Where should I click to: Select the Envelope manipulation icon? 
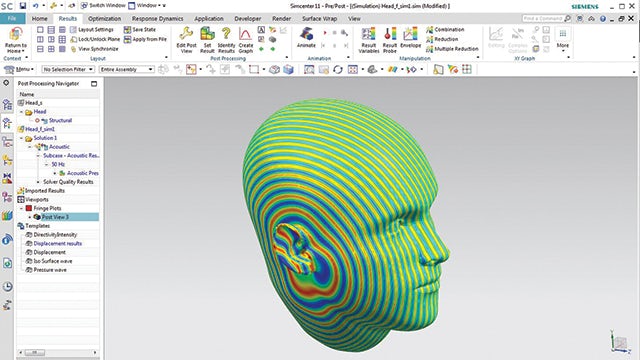pyautogui.click(x=411, y=38)
